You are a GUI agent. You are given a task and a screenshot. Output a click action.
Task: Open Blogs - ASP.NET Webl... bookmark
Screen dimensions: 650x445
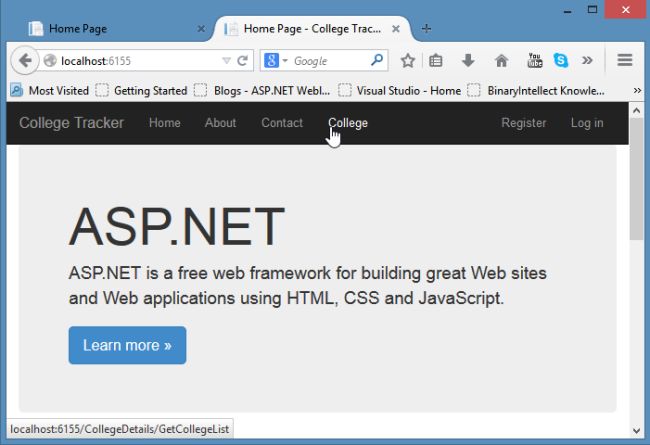(x=262, y=90)
